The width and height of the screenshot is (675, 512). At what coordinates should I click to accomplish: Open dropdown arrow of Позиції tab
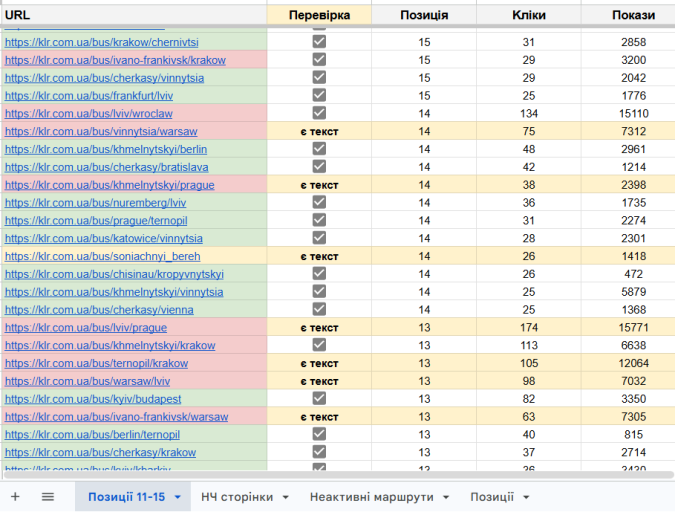click(526, 497)
